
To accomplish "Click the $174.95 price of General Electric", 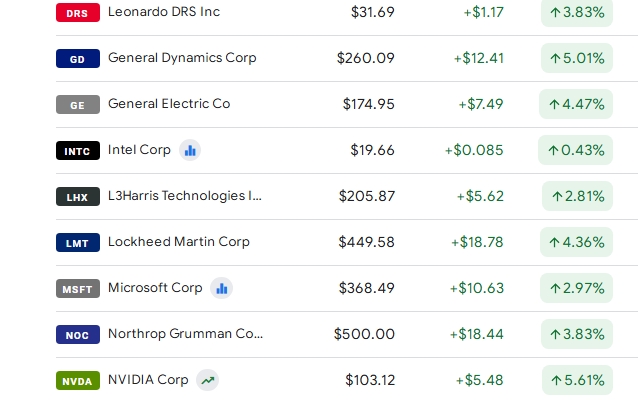I will 369,104.
